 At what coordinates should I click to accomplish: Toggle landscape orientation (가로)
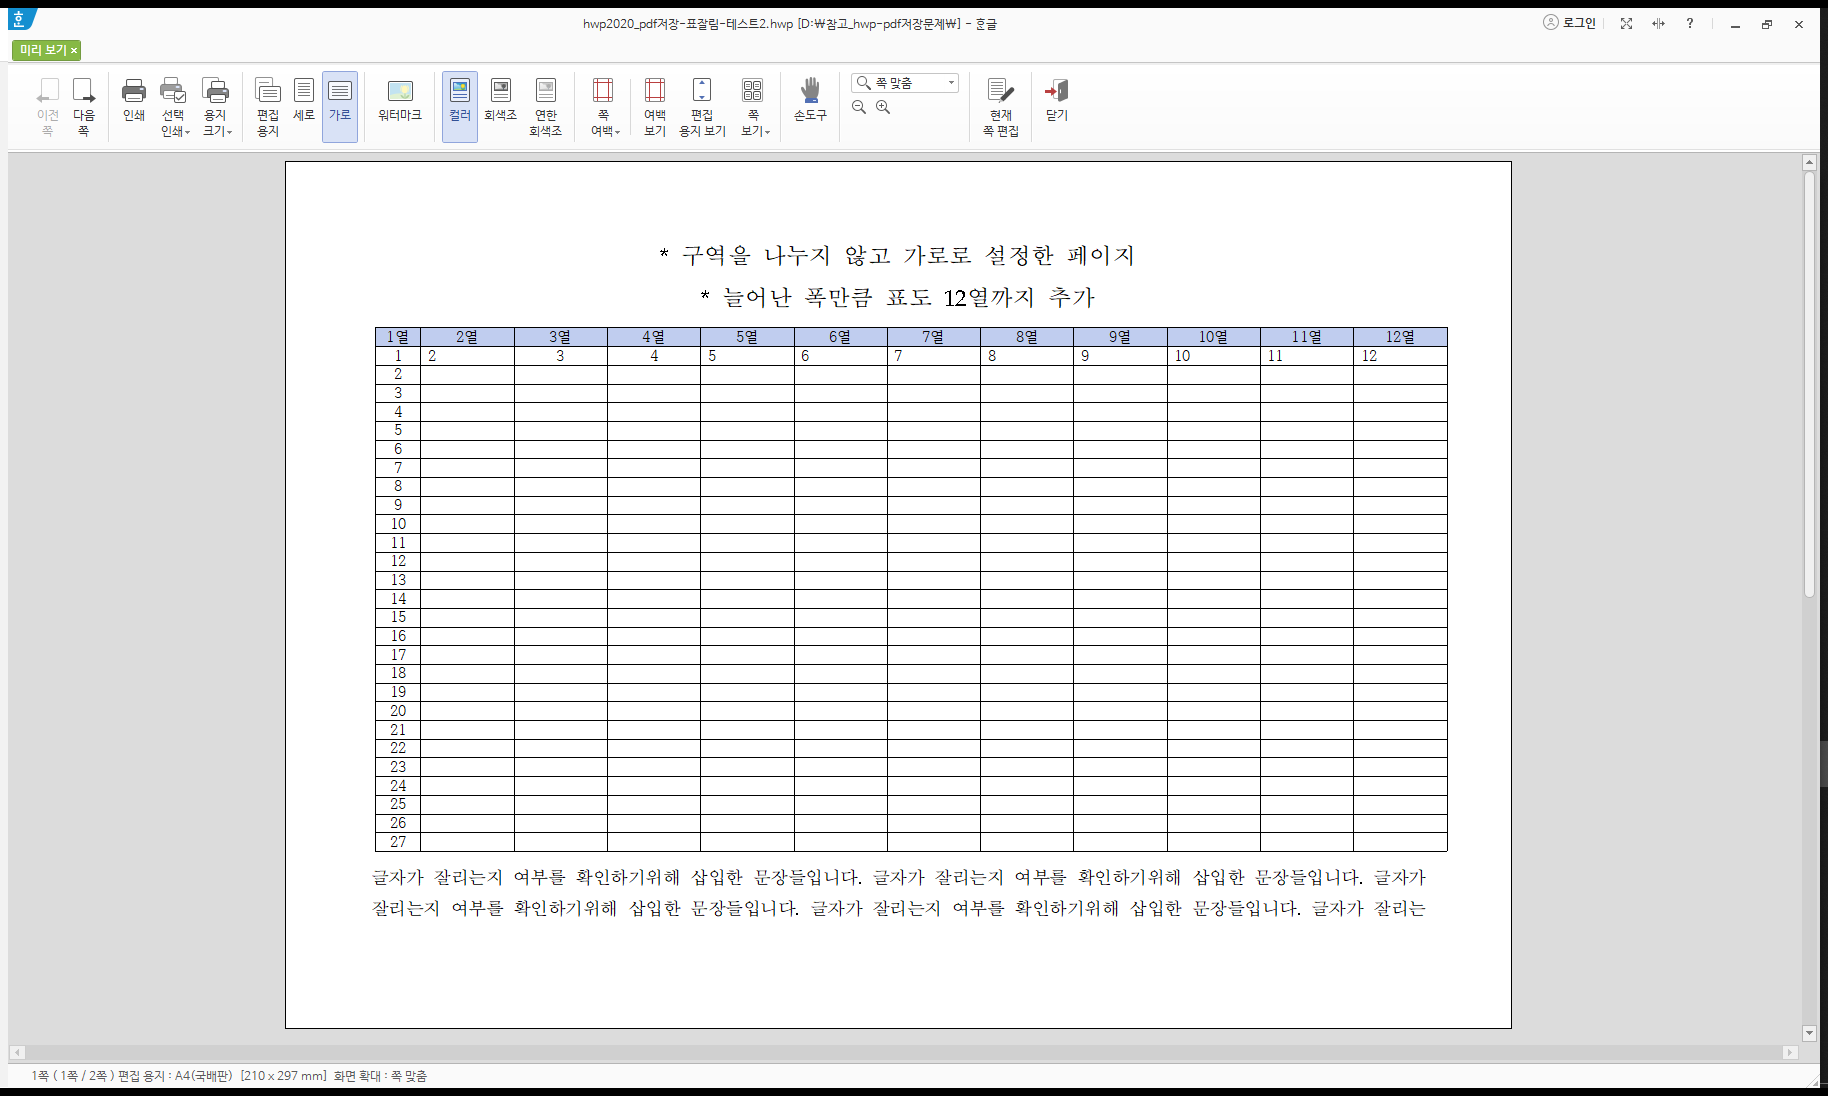coord(340,106)
